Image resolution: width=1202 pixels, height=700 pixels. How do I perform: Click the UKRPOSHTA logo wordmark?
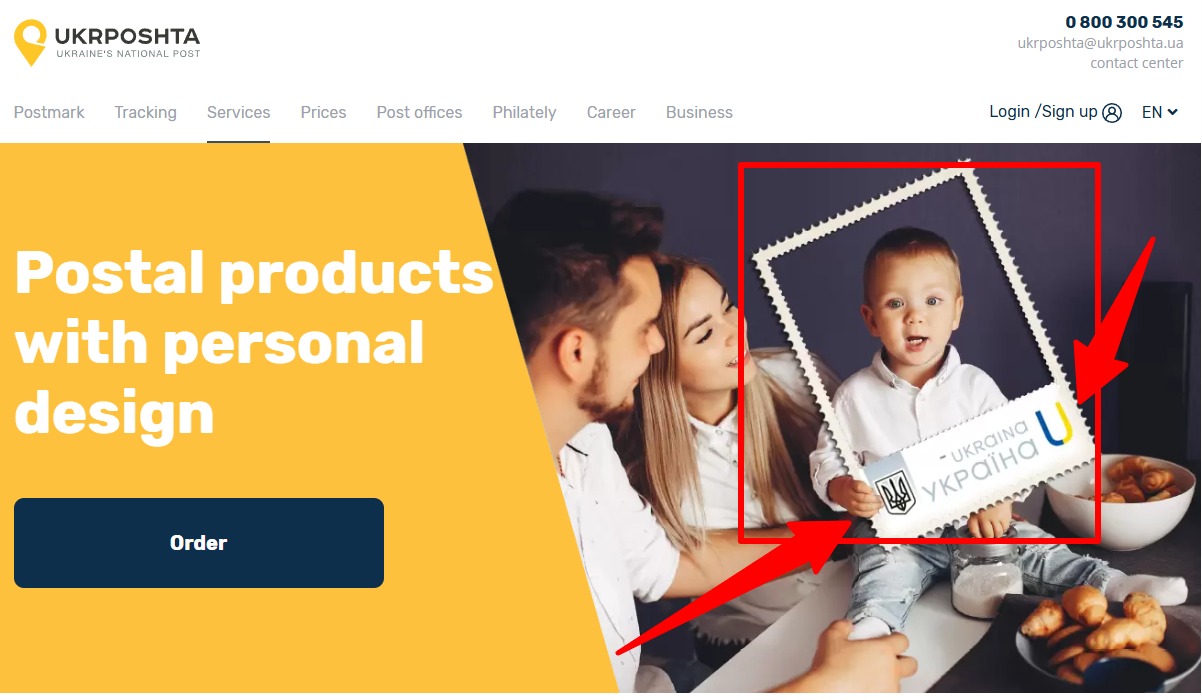pos(127,37)
